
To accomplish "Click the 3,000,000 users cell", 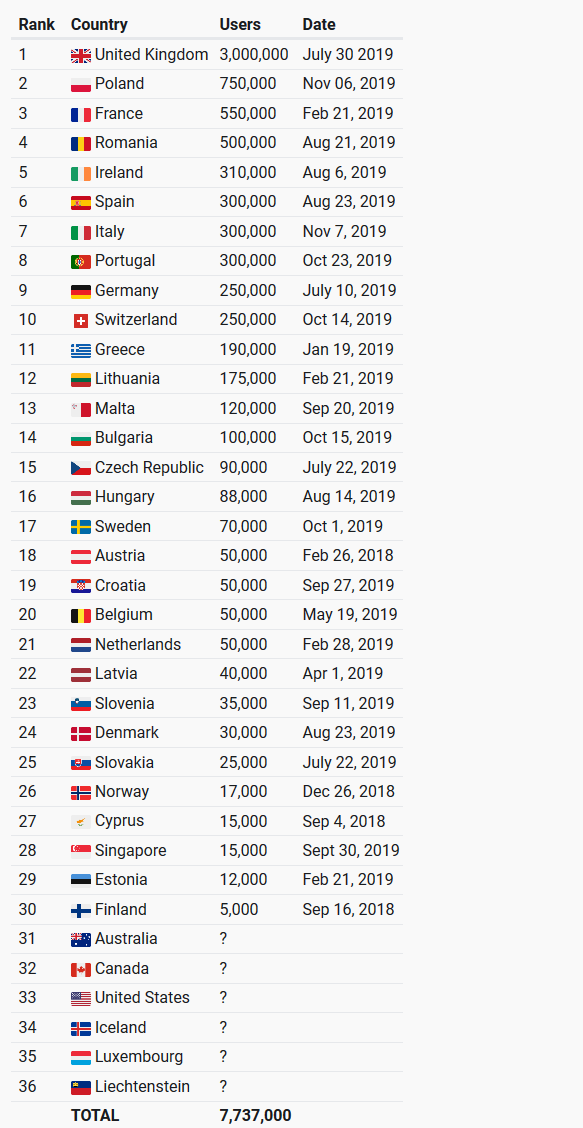I will tap(254, 55).
